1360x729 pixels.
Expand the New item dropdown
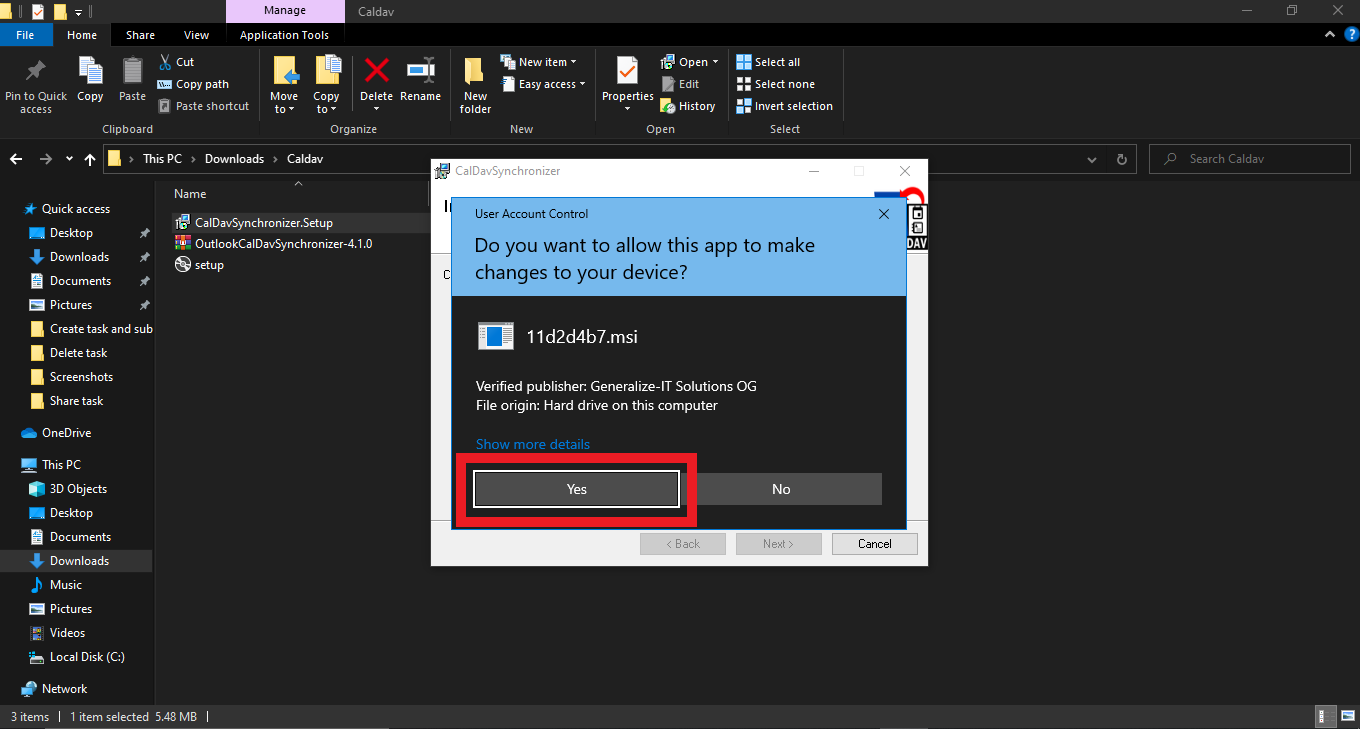546,62
